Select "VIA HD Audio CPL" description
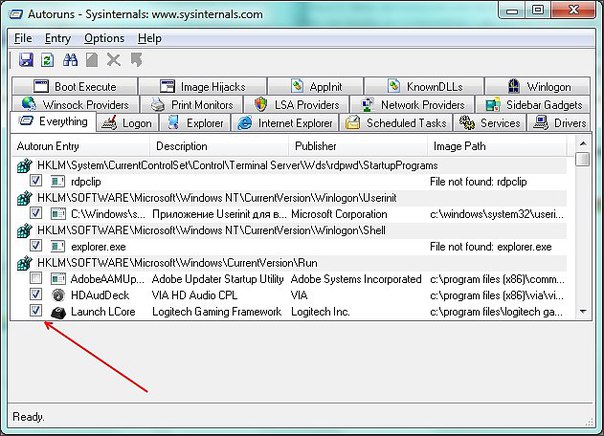 point(195,295)
